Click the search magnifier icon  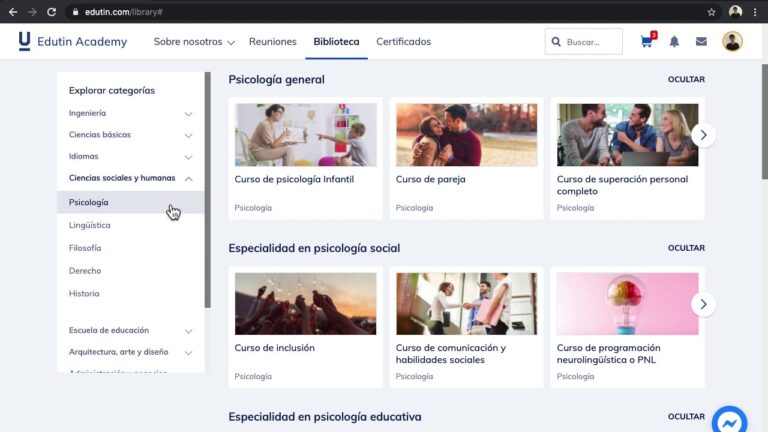(556, 42)
